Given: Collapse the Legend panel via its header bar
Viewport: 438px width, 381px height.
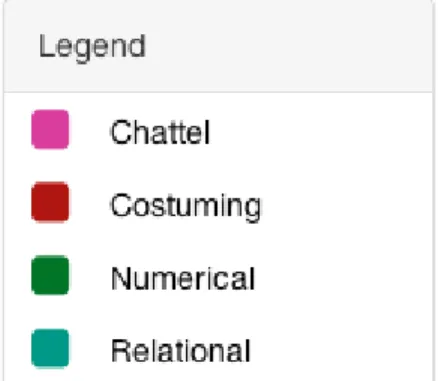Looking at the screenshot, I should 218,46.
